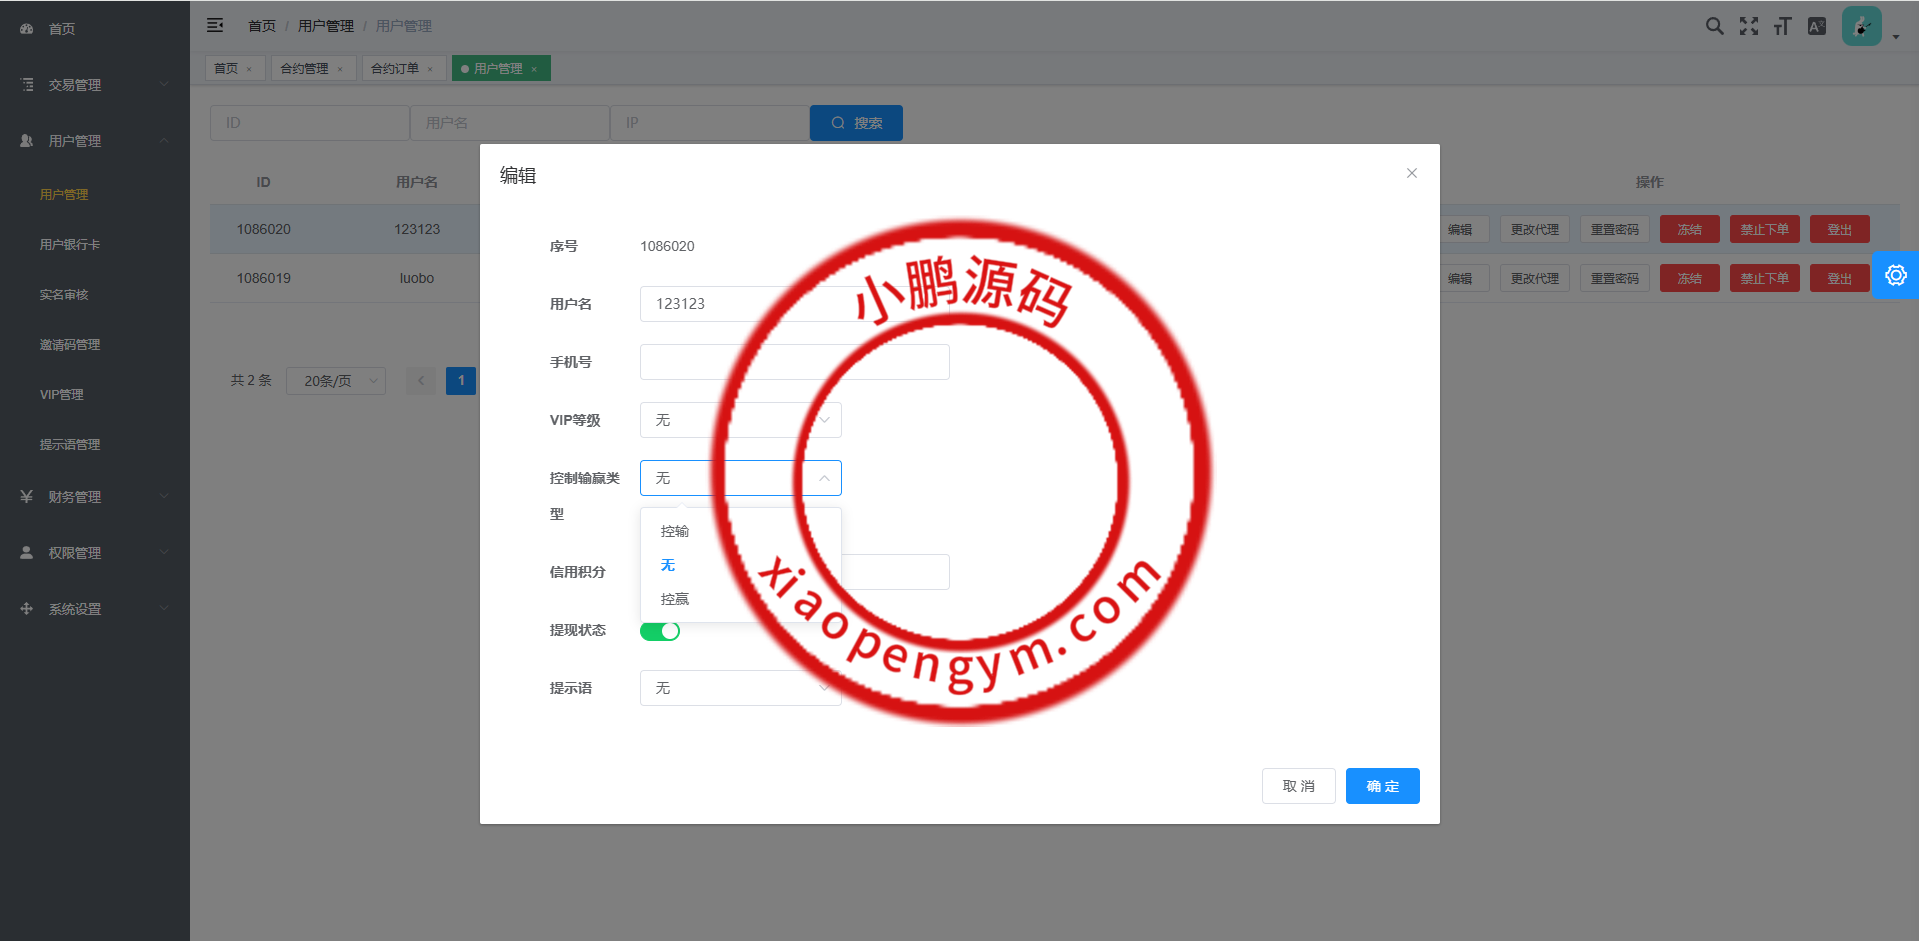This screenshot has height=941, width=1919.
Task: Open the VIP等级 dropdown
Action: 740,420
